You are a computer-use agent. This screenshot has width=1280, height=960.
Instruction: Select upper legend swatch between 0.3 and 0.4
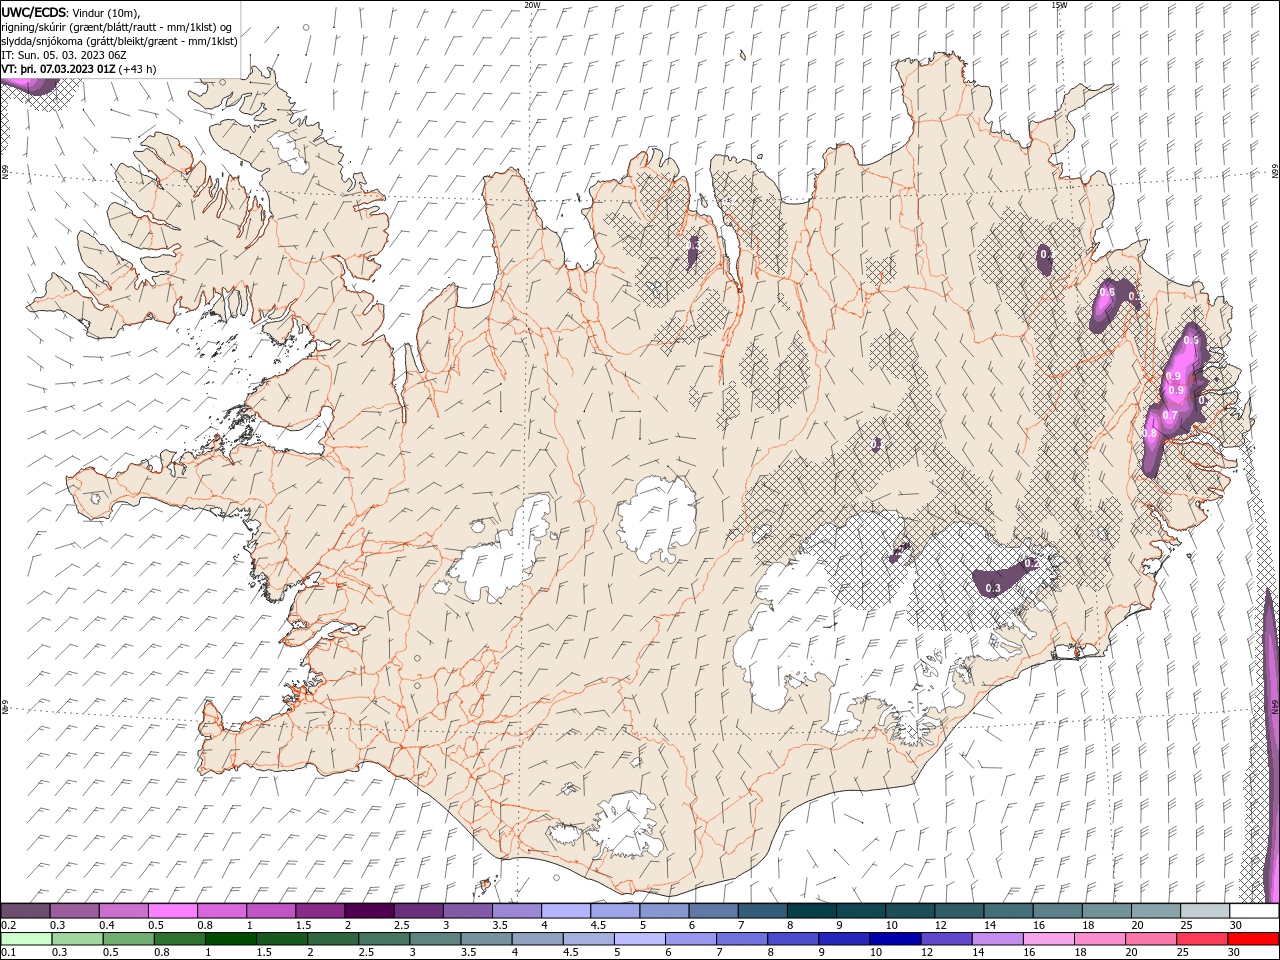[x=75, y=911]
